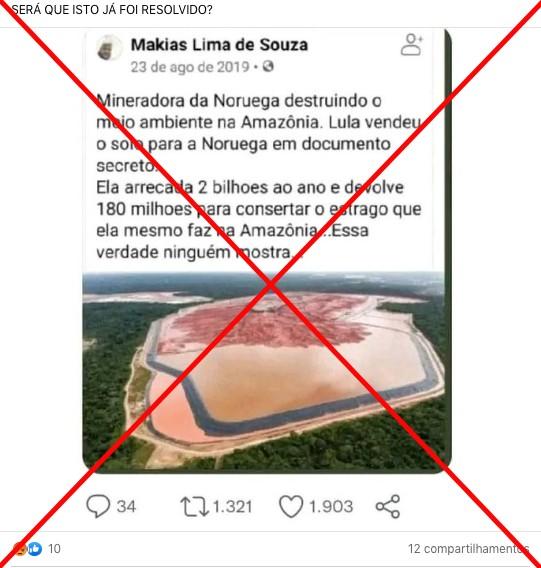Screen dimensions: 541x568
Task: Click the 1.321 reposts count
Action: coord(232,506)
